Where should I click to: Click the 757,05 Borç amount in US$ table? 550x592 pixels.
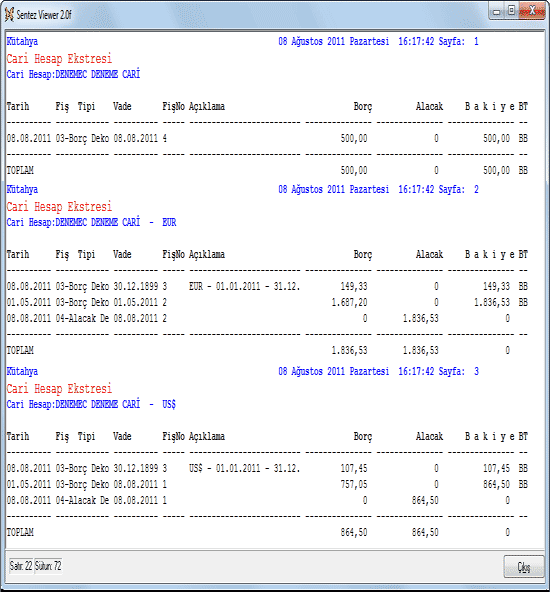point(354,484)
